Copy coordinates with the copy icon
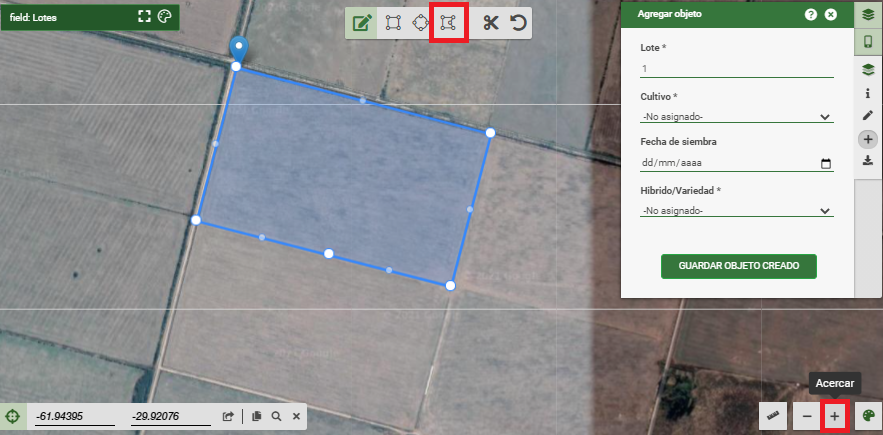Viewport: 883px width, 435px height. [x=257, y=416]
